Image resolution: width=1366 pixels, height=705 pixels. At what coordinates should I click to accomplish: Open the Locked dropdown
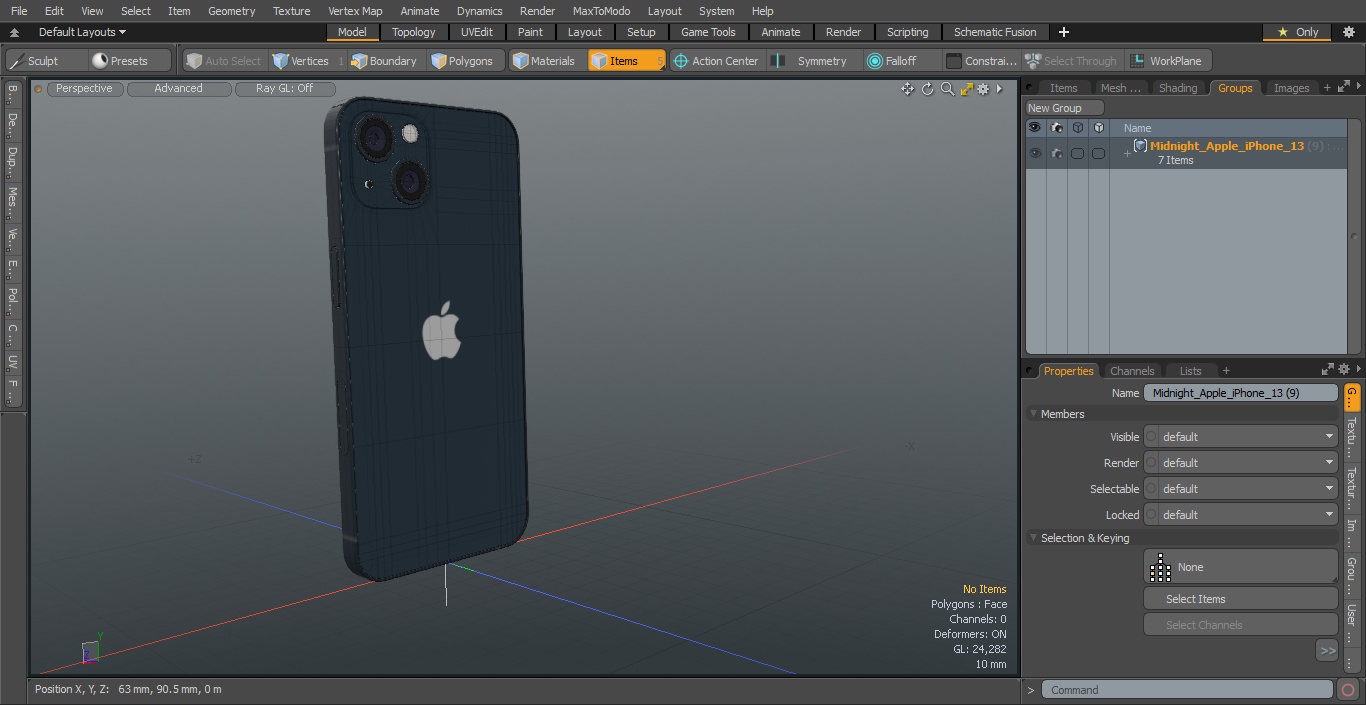(1240, 515)
